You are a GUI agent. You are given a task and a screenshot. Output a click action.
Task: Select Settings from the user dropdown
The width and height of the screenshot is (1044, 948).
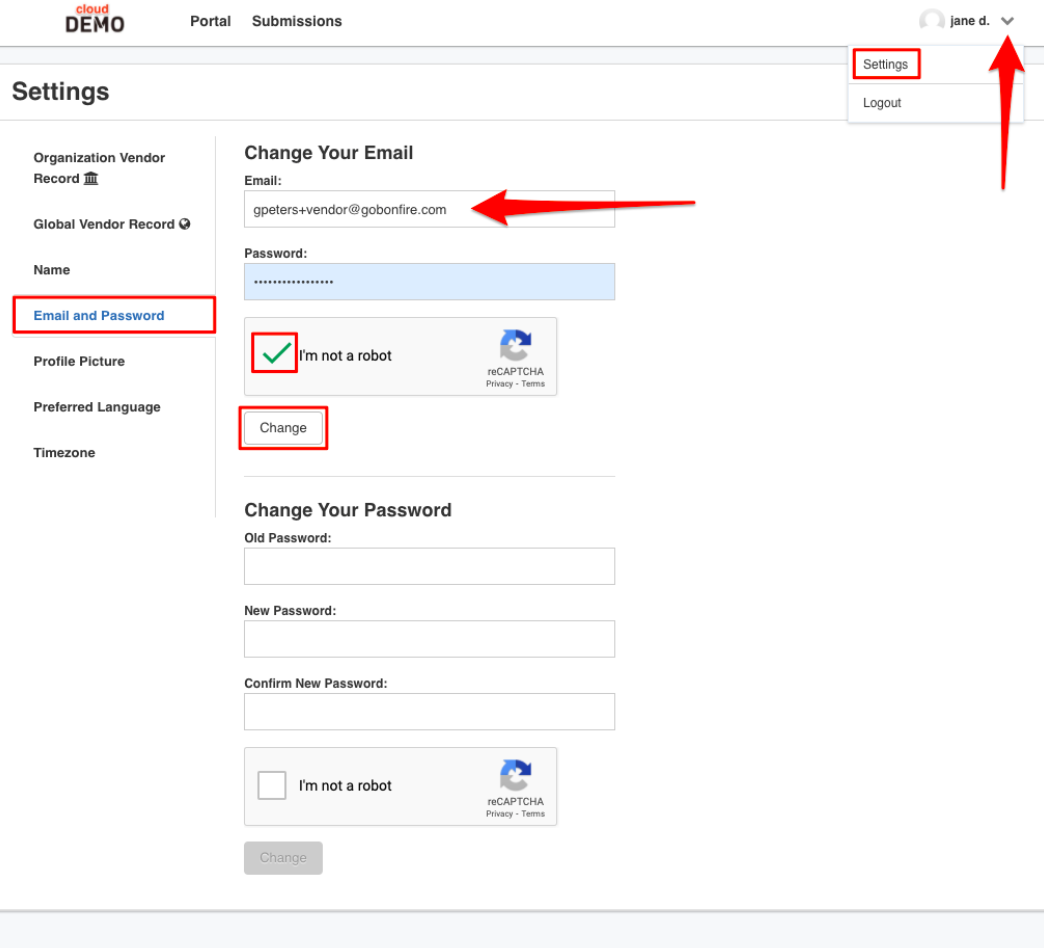point(885,65)
